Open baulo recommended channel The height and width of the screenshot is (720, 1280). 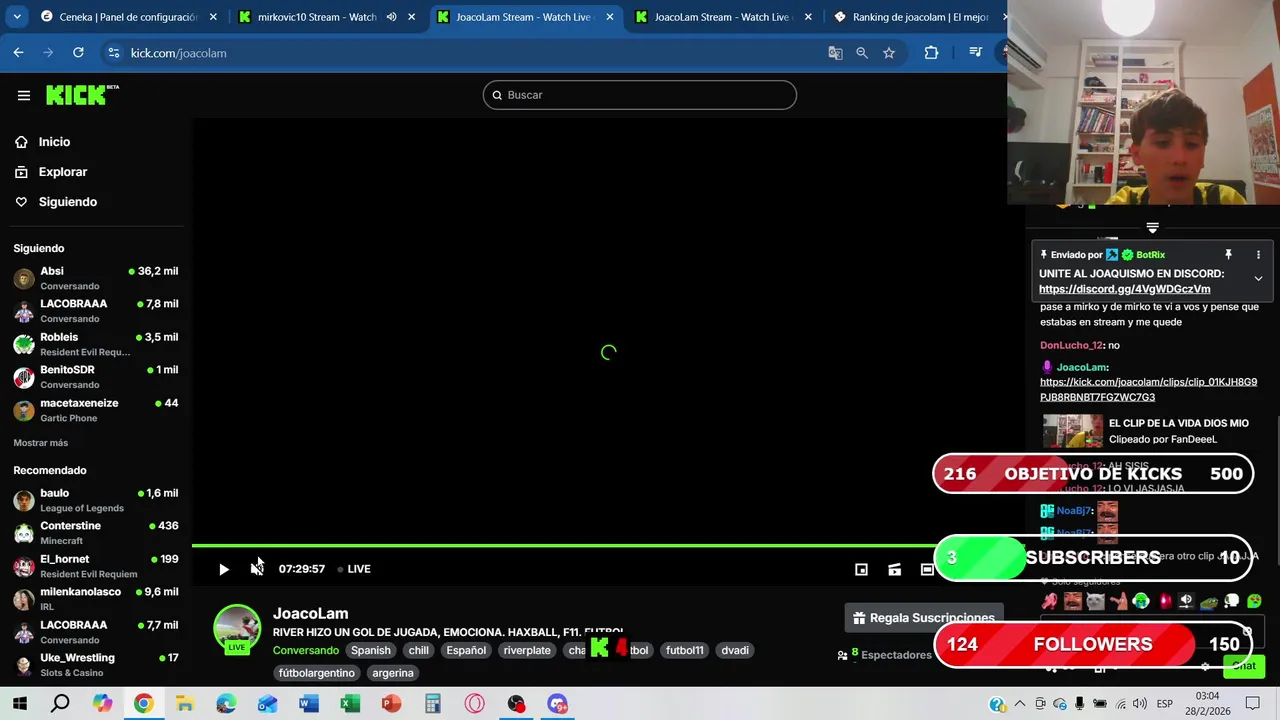(x=96, y=500)
